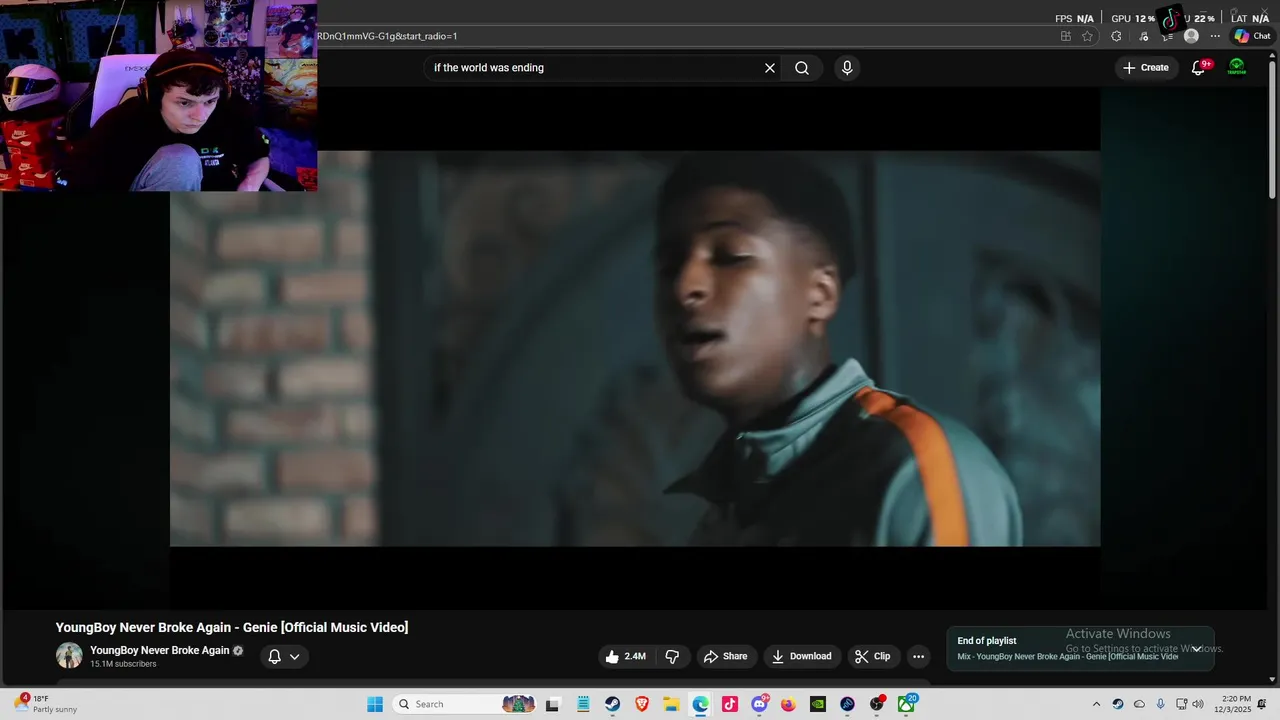Switch to Microsoft Edge taskbar icon
This screenshot has height=720, width=1280.
click(700, 704)
